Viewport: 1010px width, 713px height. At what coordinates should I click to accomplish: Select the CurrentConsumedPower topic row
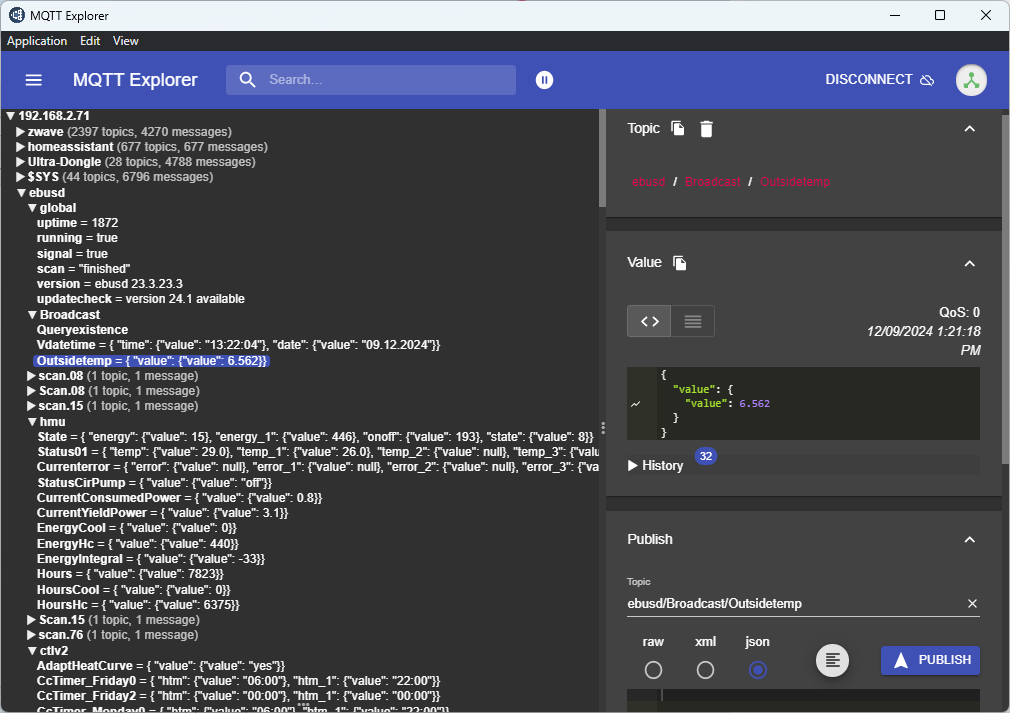point(179,498)
